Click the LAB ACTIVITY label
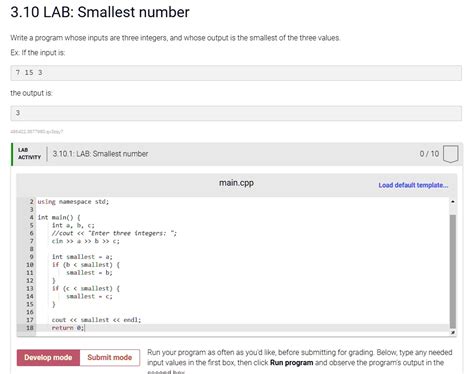 (29, 154)
